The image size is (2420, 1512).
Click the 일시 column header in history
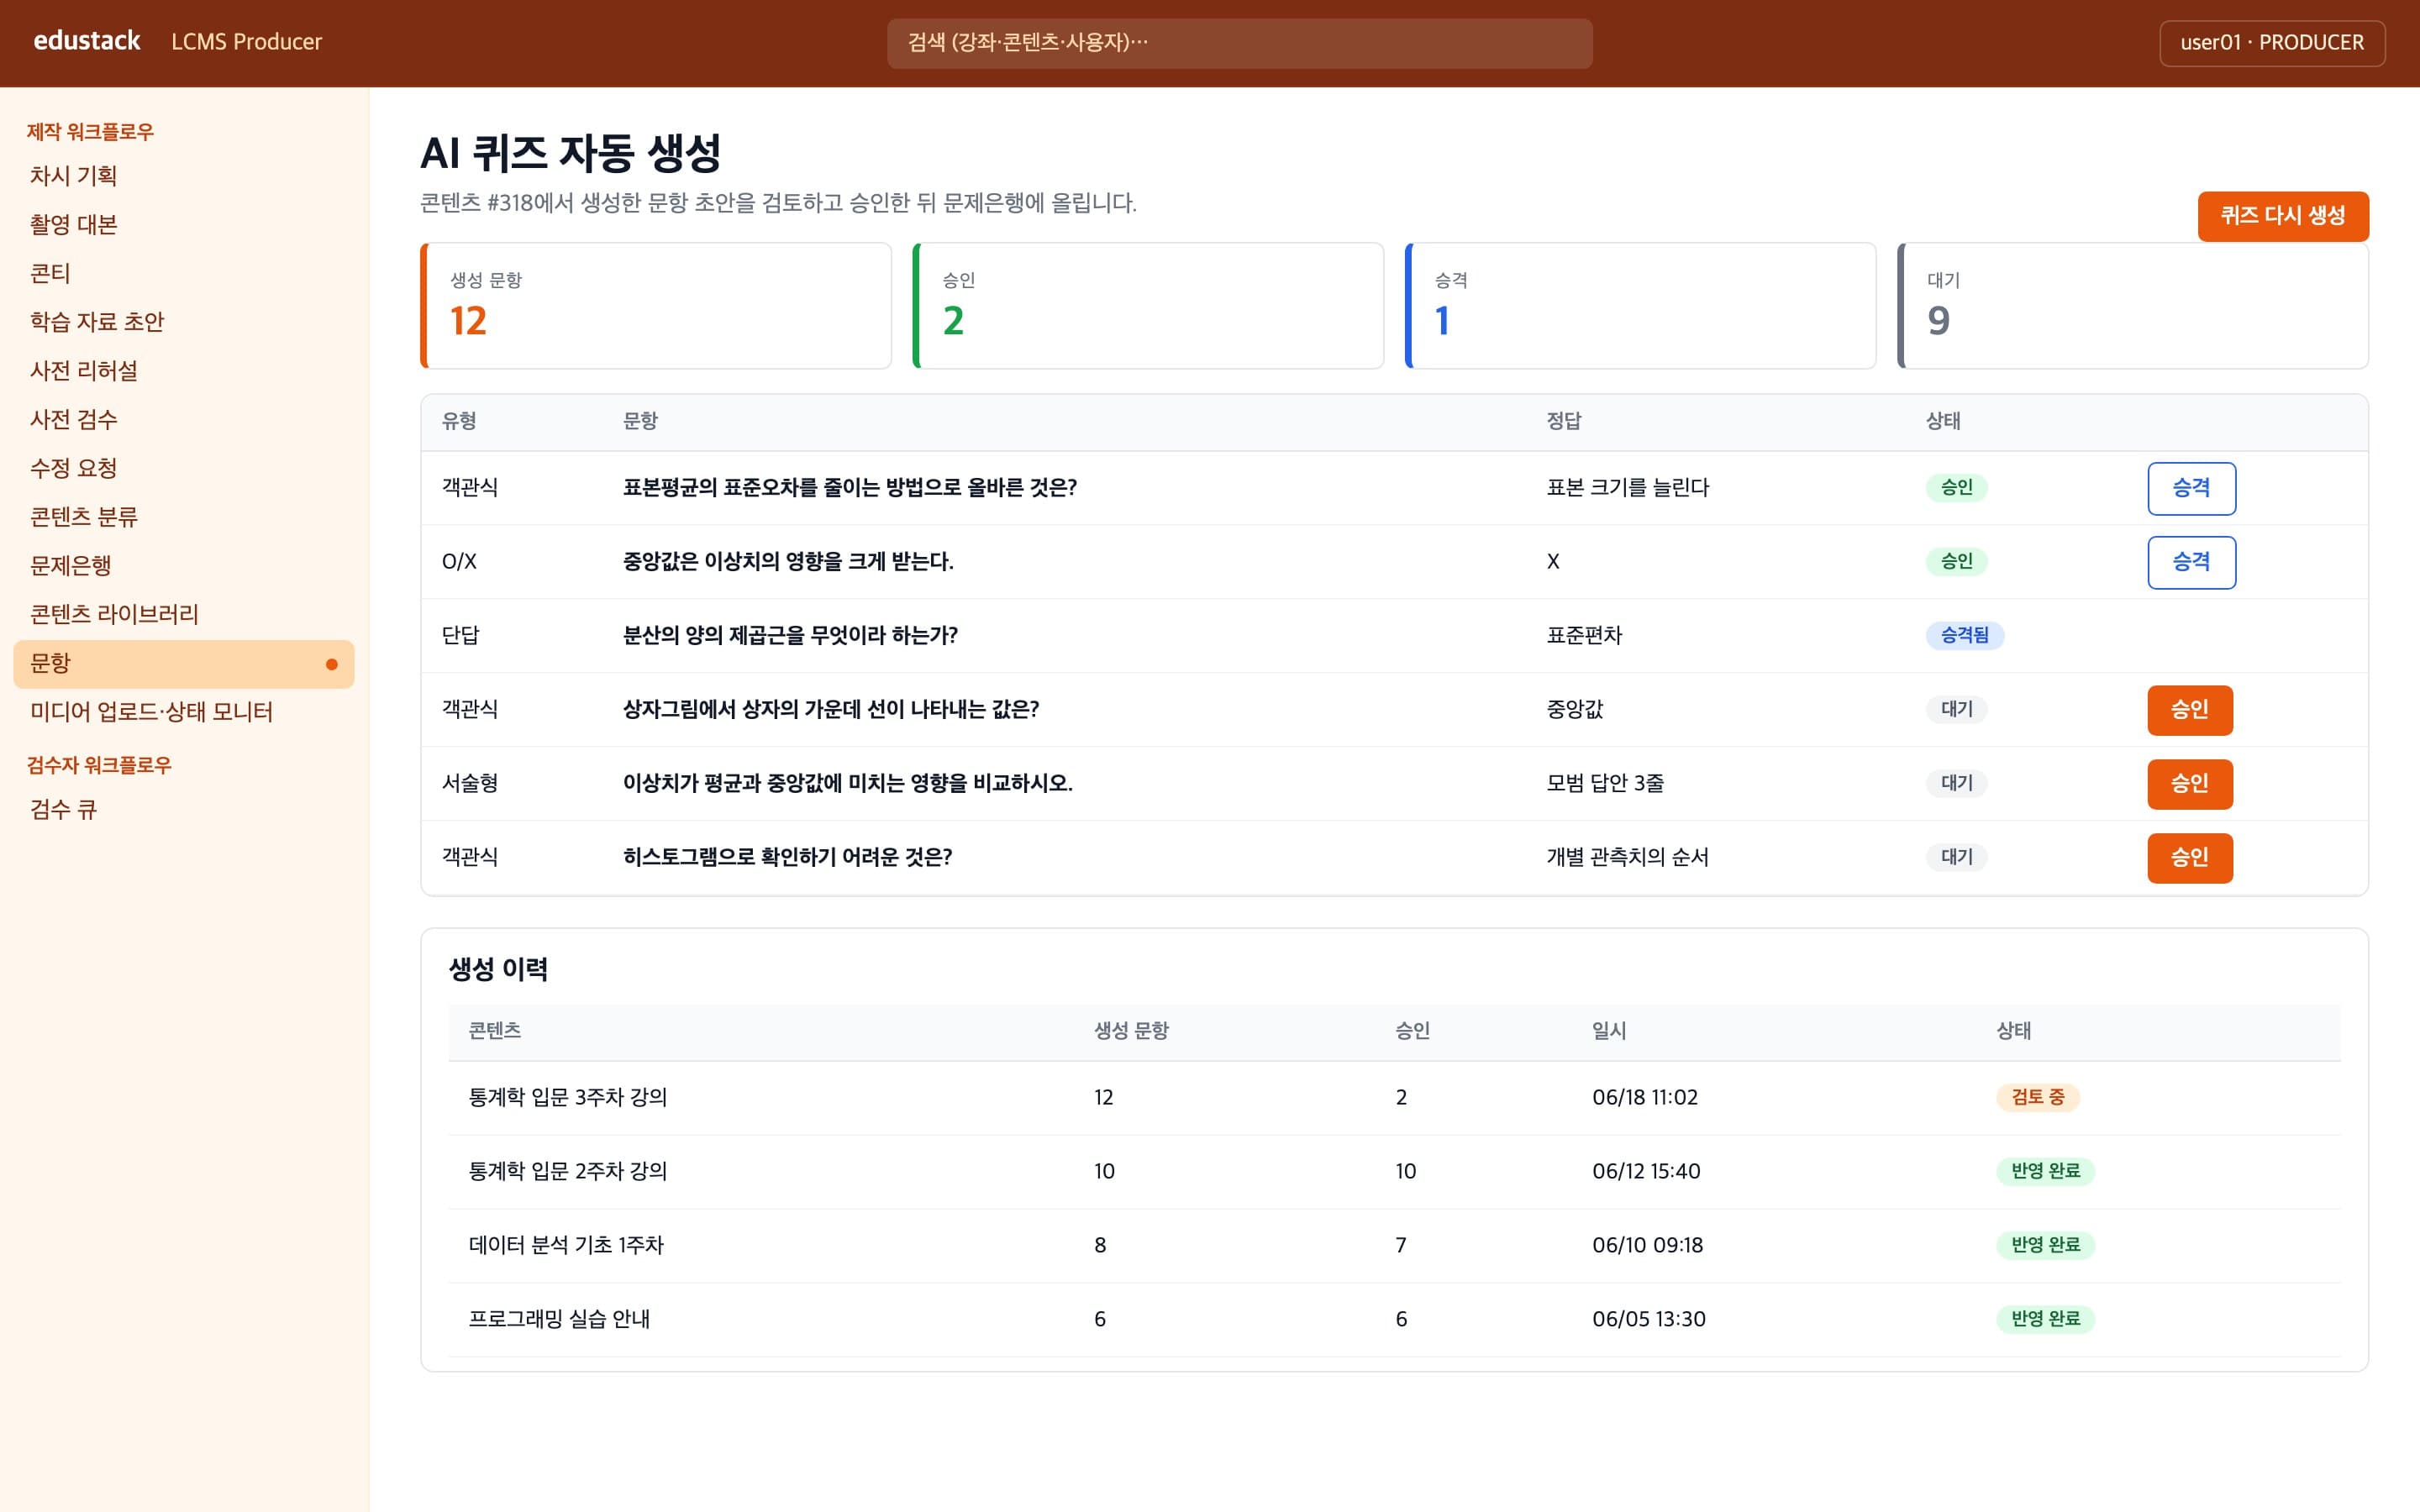1609,1031
